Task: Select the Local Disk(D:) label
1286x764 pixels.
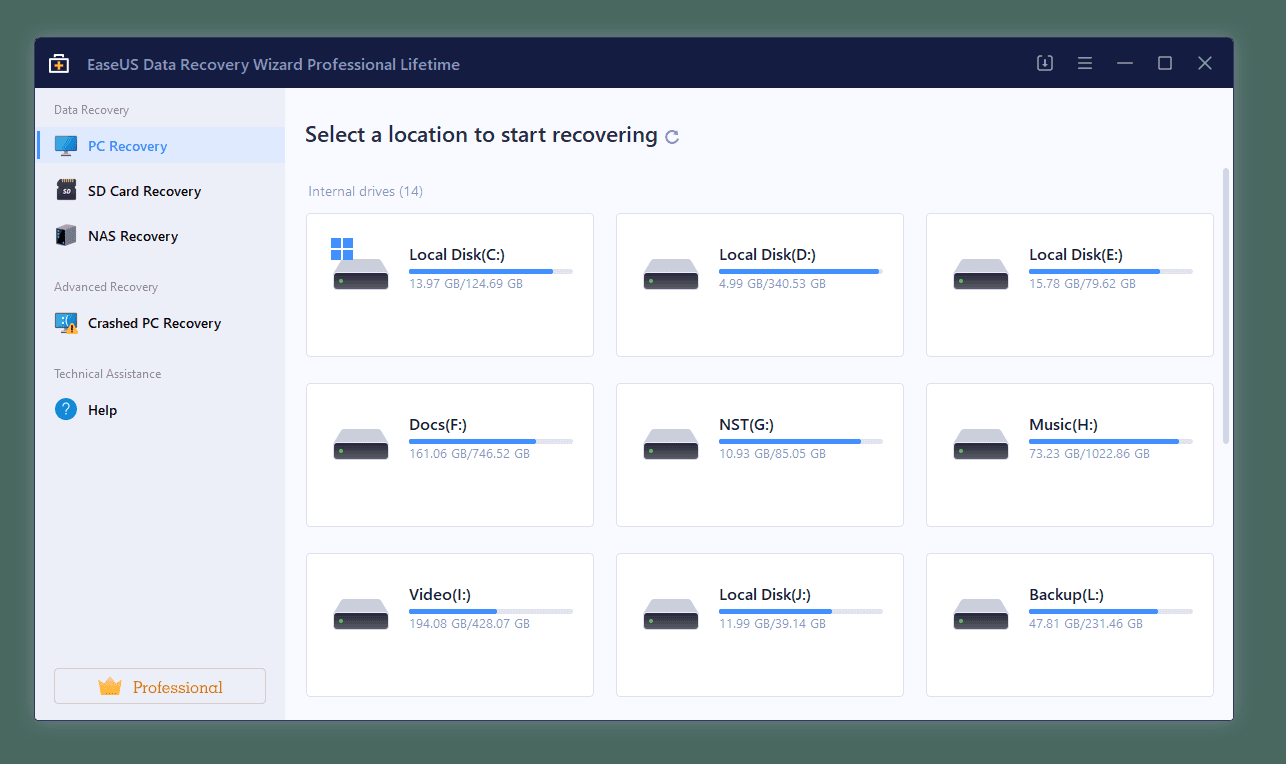Action: point(767,255)
